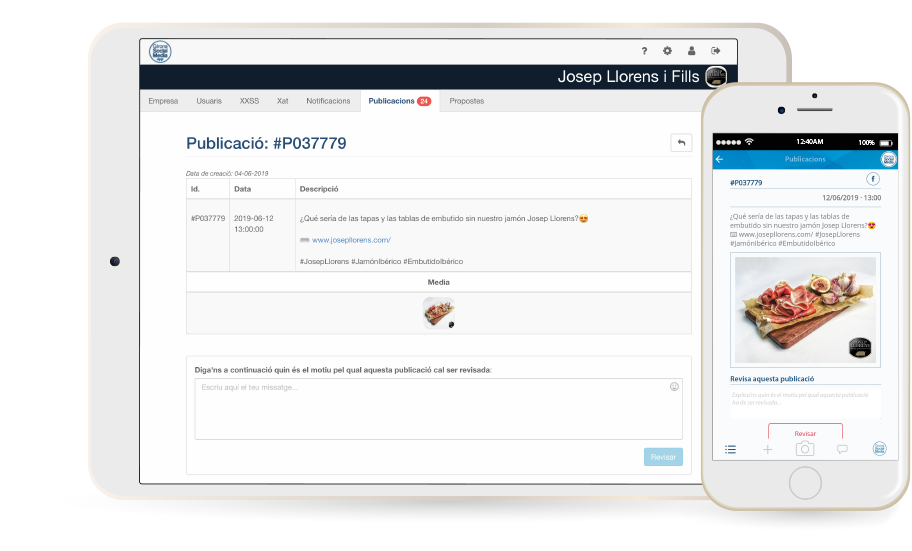This screenshot has height=551, width=912.
Task: Tap the round logo icon in phone bottom bar
Action: pos(879,449)
